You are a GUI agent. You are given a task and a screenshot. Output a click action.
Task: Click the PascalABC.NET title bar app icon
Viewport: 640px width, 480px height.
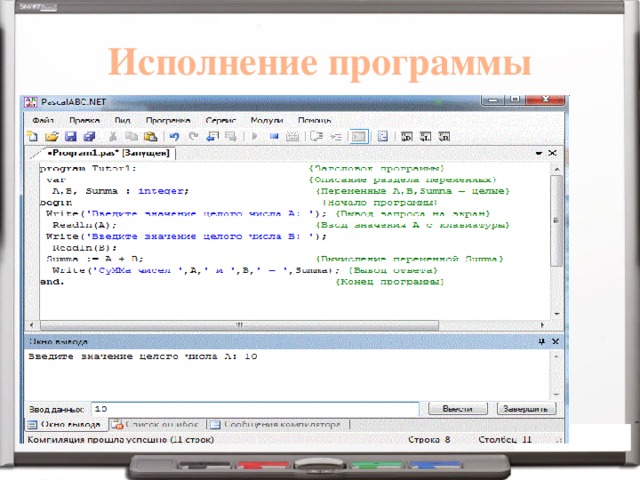click(31, 102)
